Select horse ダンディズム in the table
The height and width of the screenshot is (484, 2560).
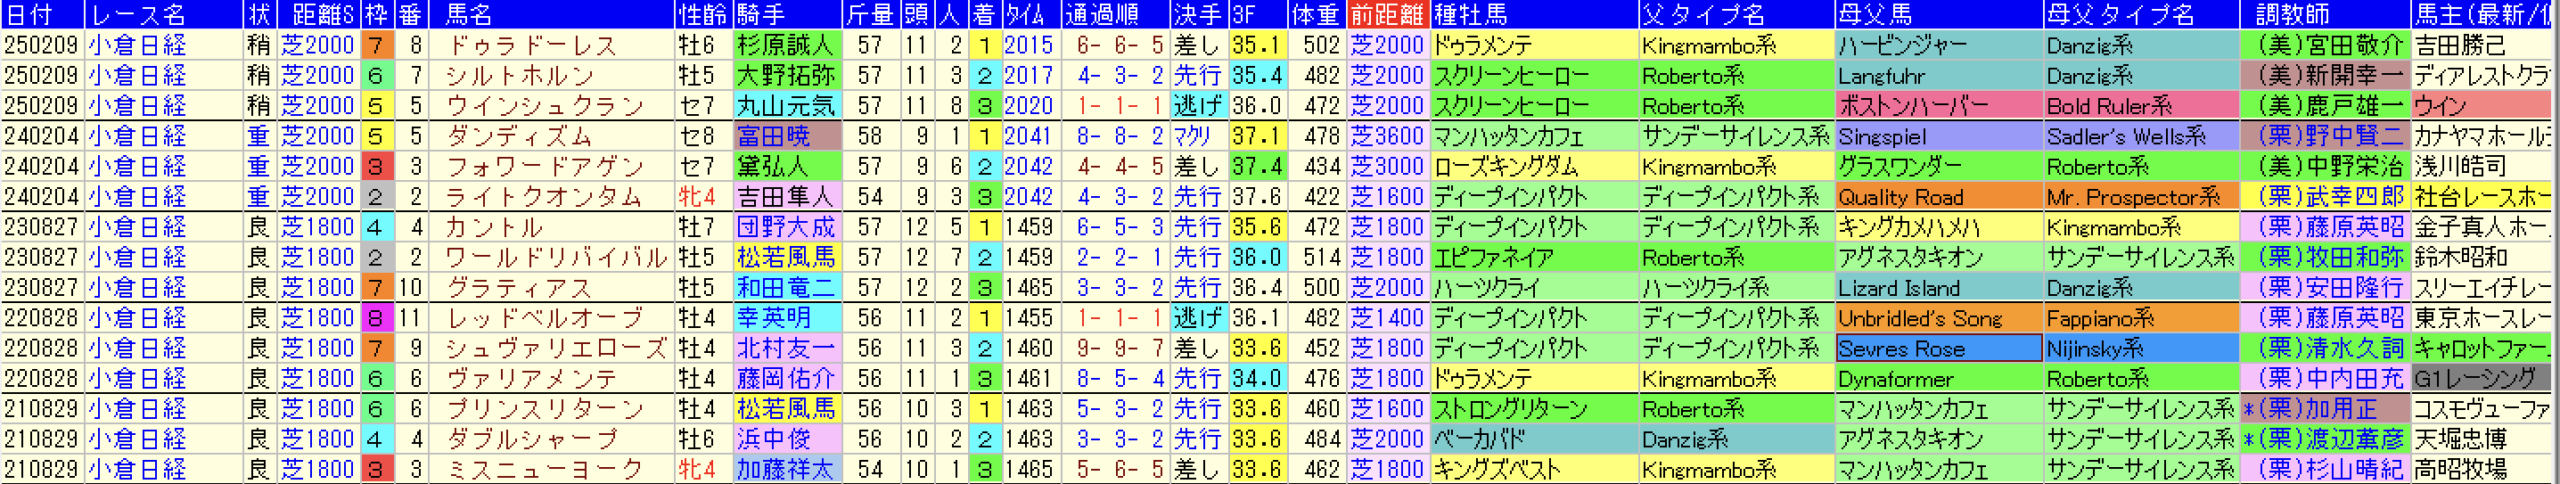click(x=519, y=137)
